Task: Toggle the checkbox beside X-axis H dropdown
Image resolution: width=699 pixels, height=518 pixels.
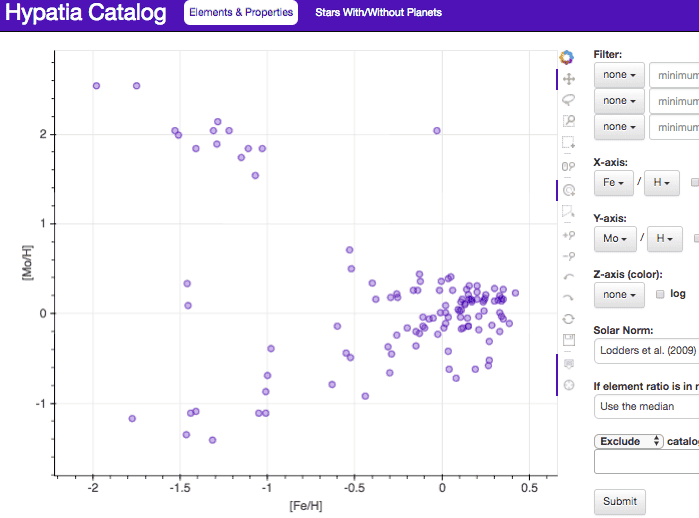Action: 695,182
